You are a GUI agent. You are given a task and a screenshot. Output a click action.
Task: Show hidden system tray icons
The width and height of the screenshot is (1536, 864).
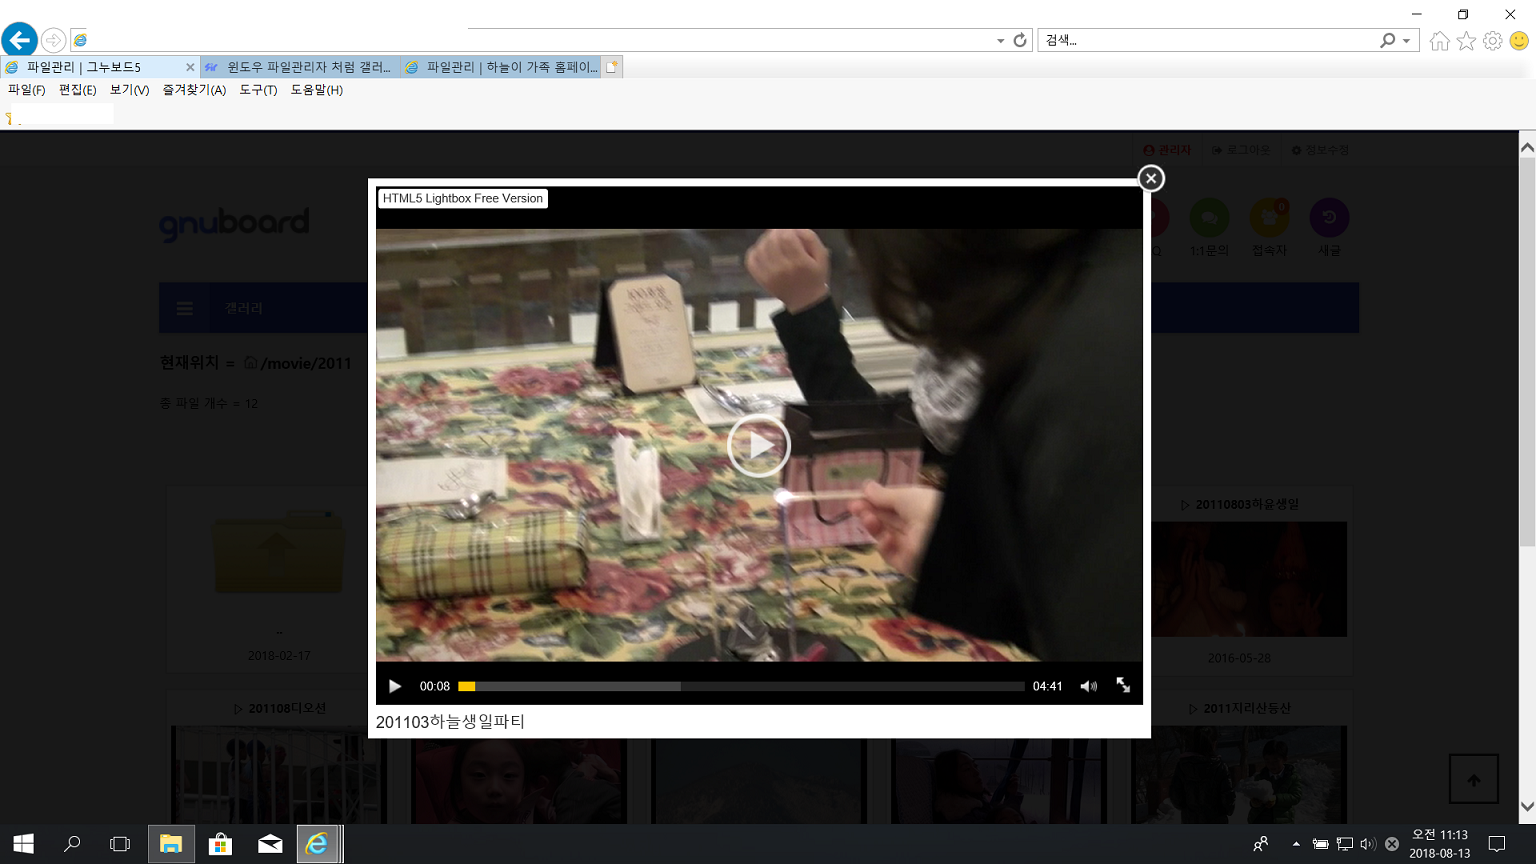(1296, 844)
